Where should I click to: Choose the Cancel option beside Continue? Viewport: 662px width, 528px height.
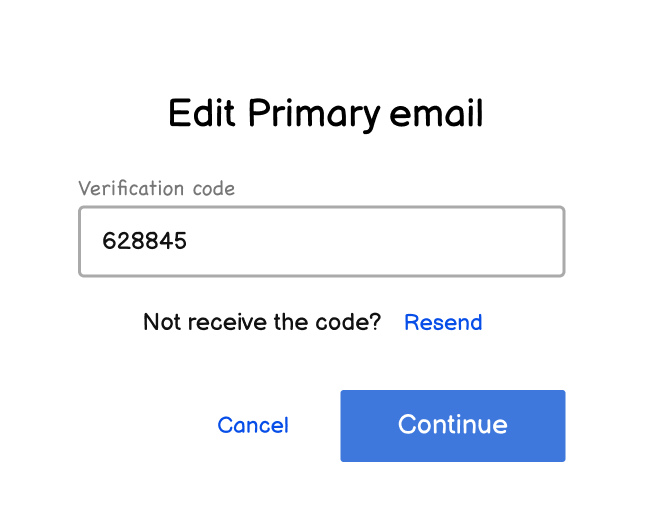coord(253,425)
